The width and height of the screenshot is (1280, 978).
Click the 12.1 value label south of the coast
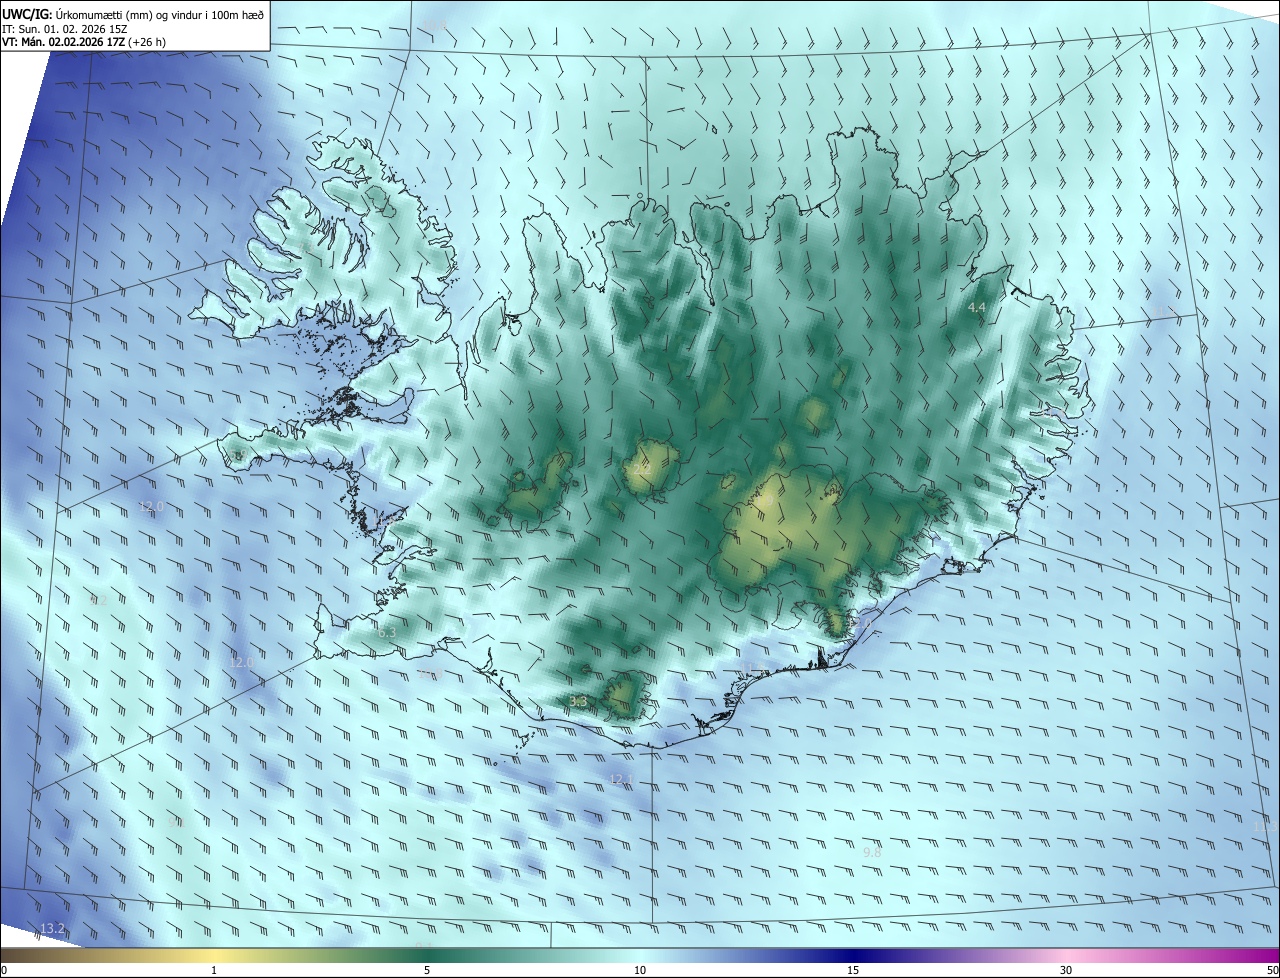coord(622,779)
